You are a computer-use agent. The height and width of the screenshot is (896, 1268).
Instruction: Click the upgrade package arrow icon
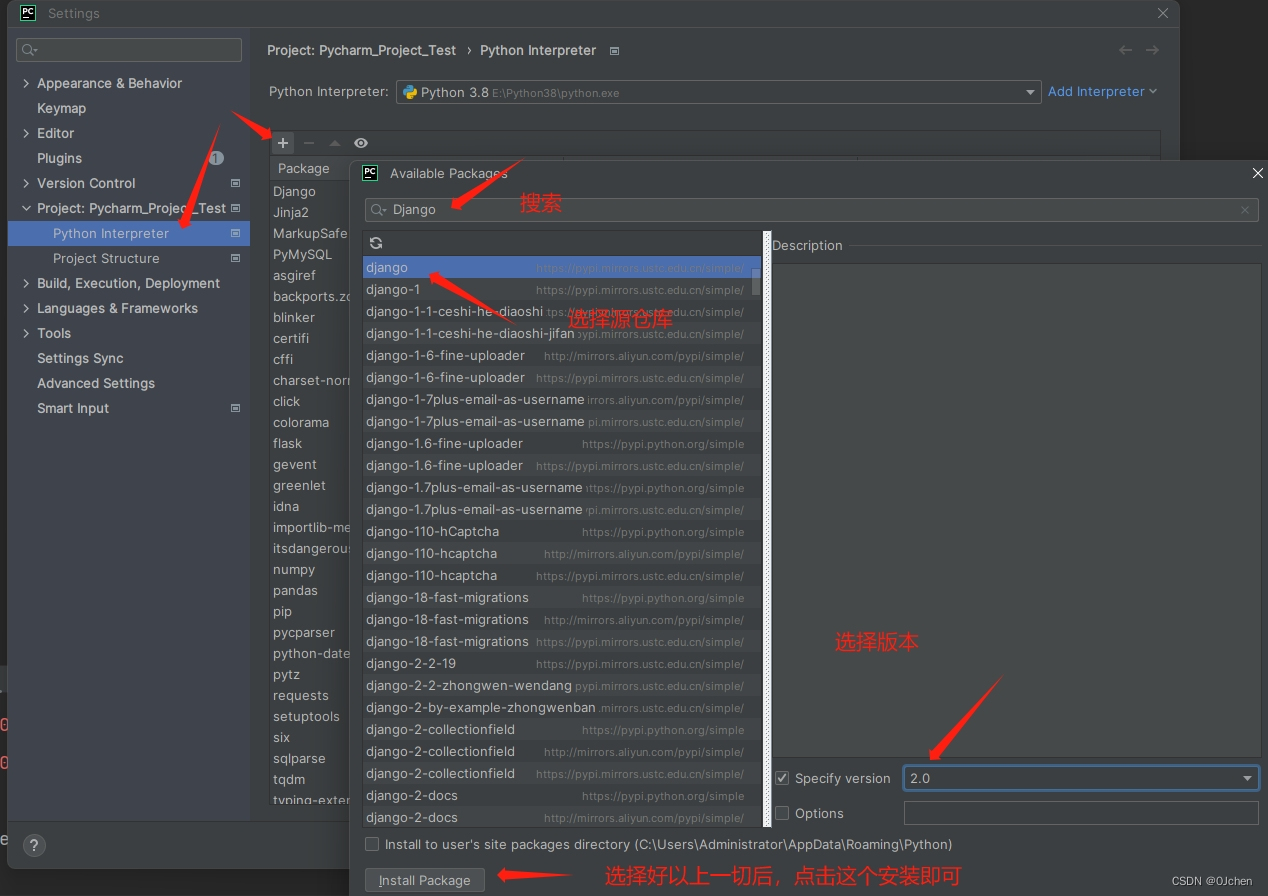(x=335, y=143)
